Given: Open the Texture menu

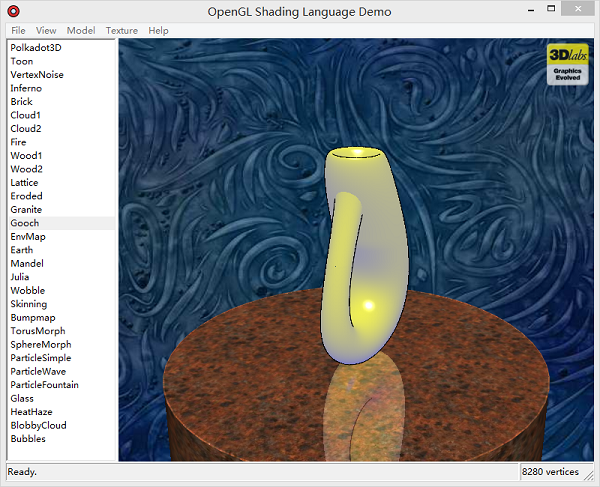Looking at the screenshot, I should [122, 31].
